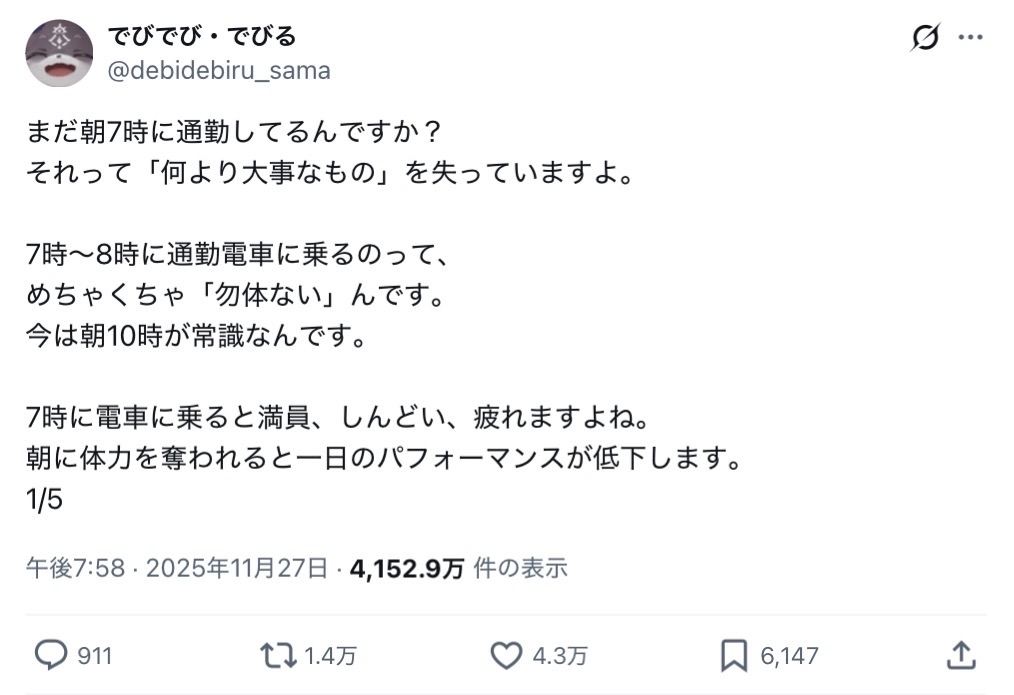Click the share upload icon
The width and height of the screenshot is (1014, 695).
tap(960, 655)
